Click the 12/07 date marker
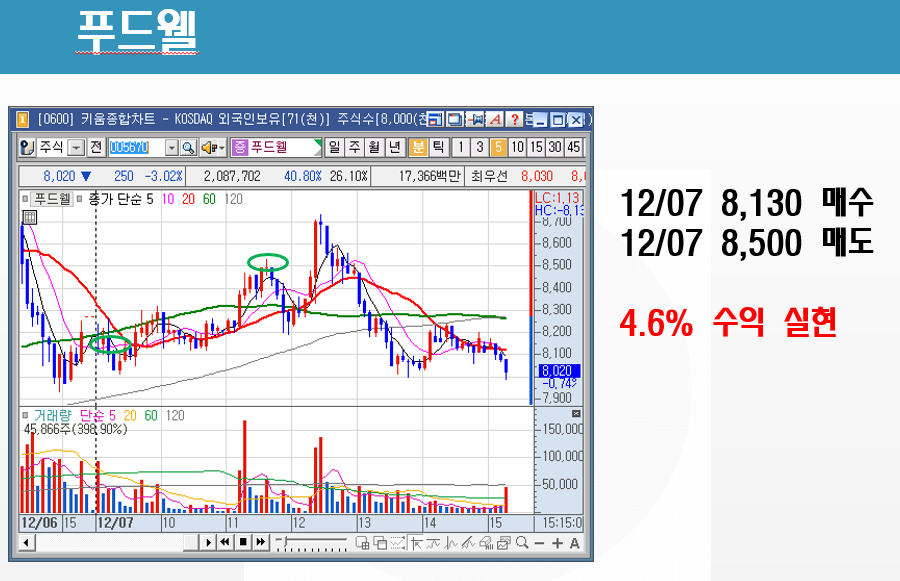 click(115, 522)
